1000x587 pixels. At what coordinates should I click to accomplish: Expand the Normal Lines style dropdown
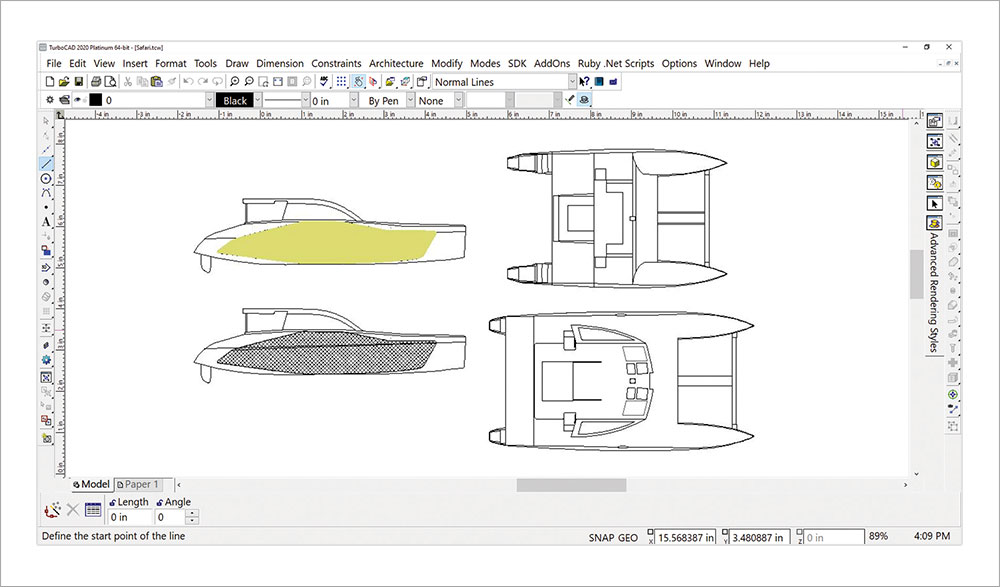pos(572,82)
